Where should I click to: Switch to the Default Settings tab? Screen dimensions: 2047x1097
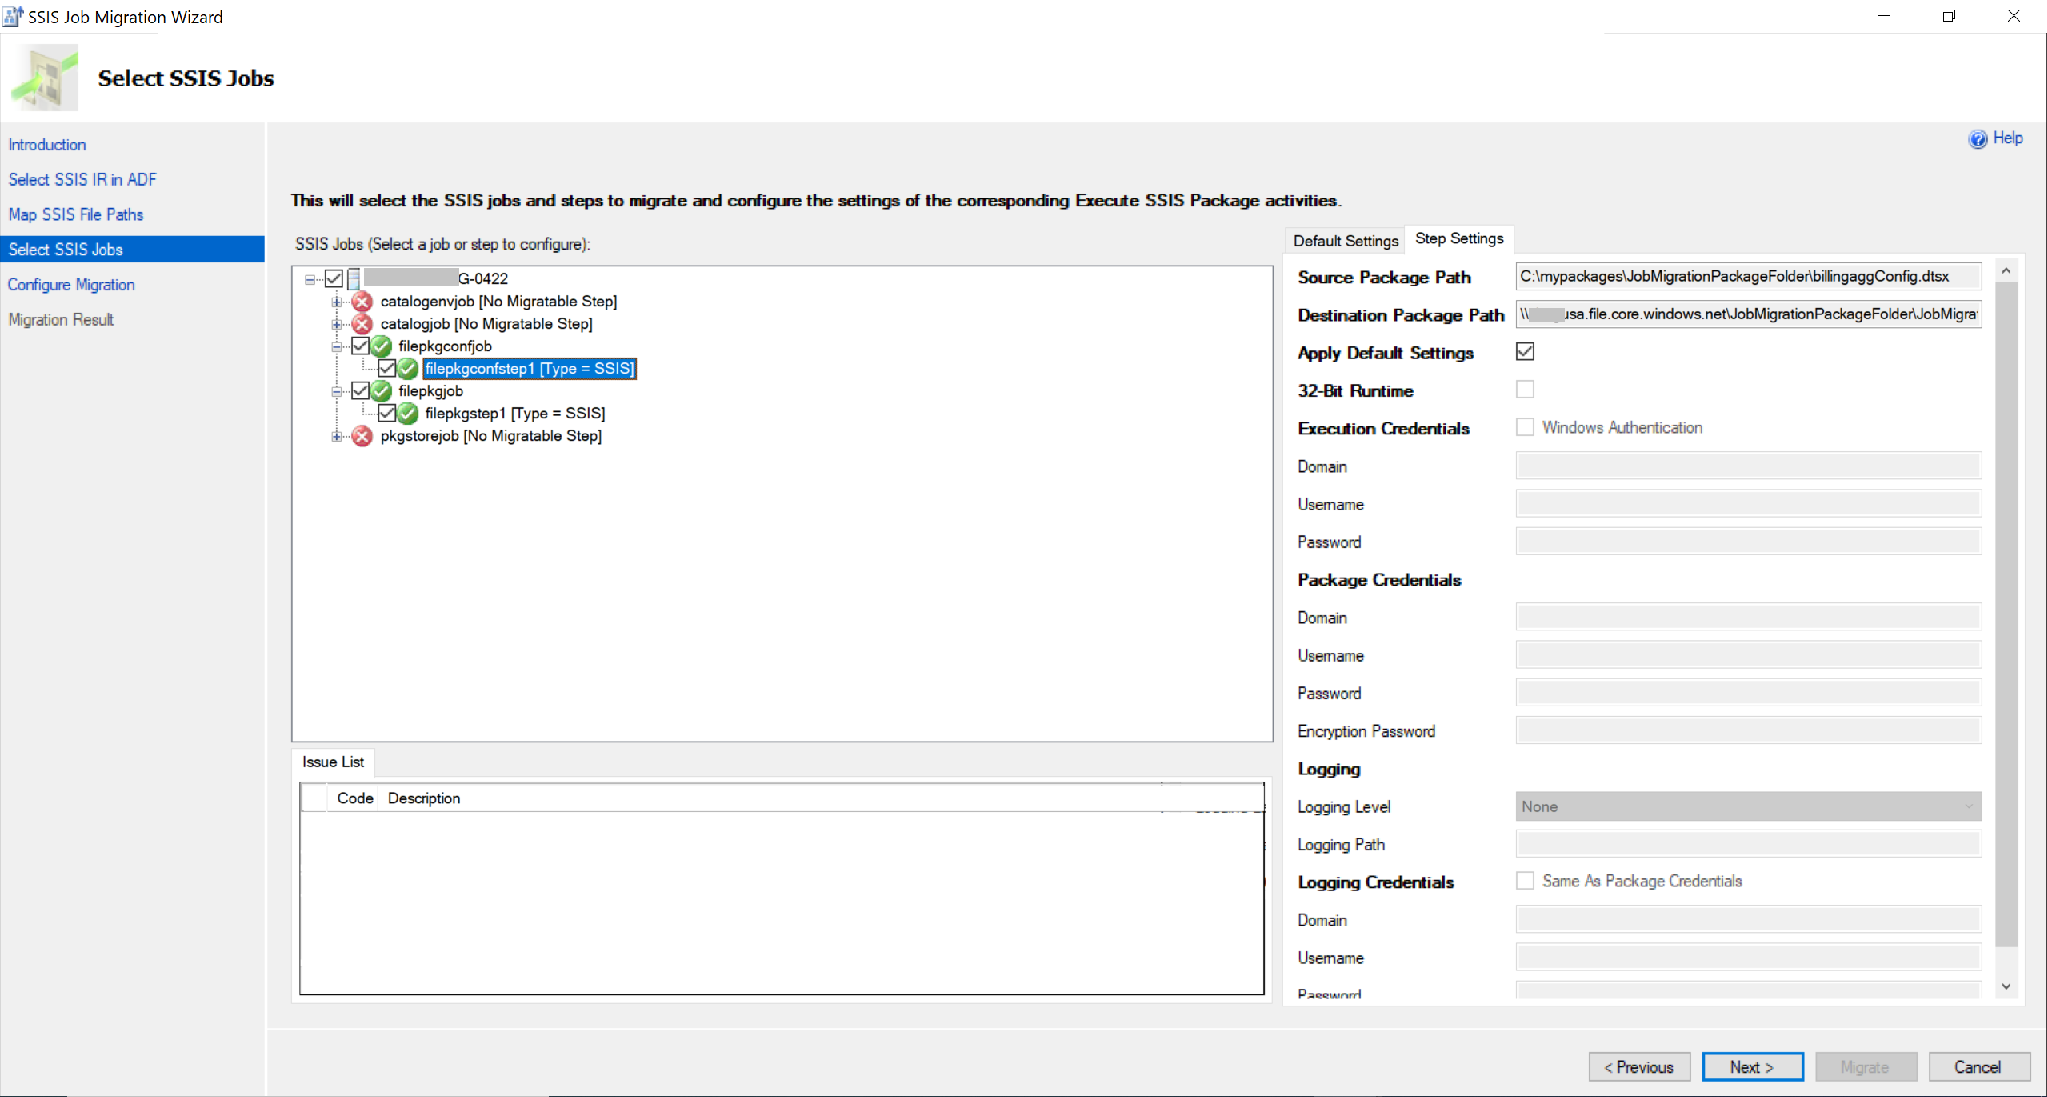[x=1346, y=238]
